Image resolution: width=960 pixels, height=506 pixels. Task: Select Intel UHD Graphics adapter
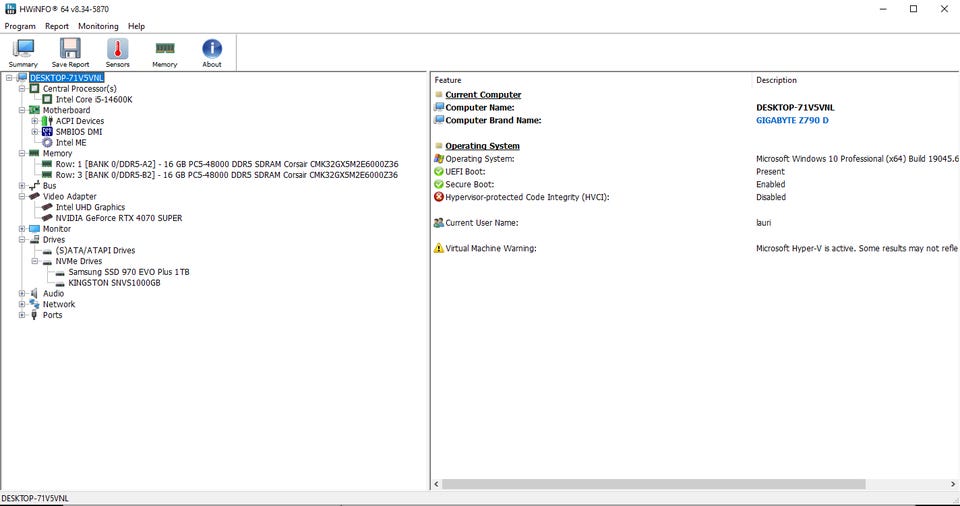(90, 207)
